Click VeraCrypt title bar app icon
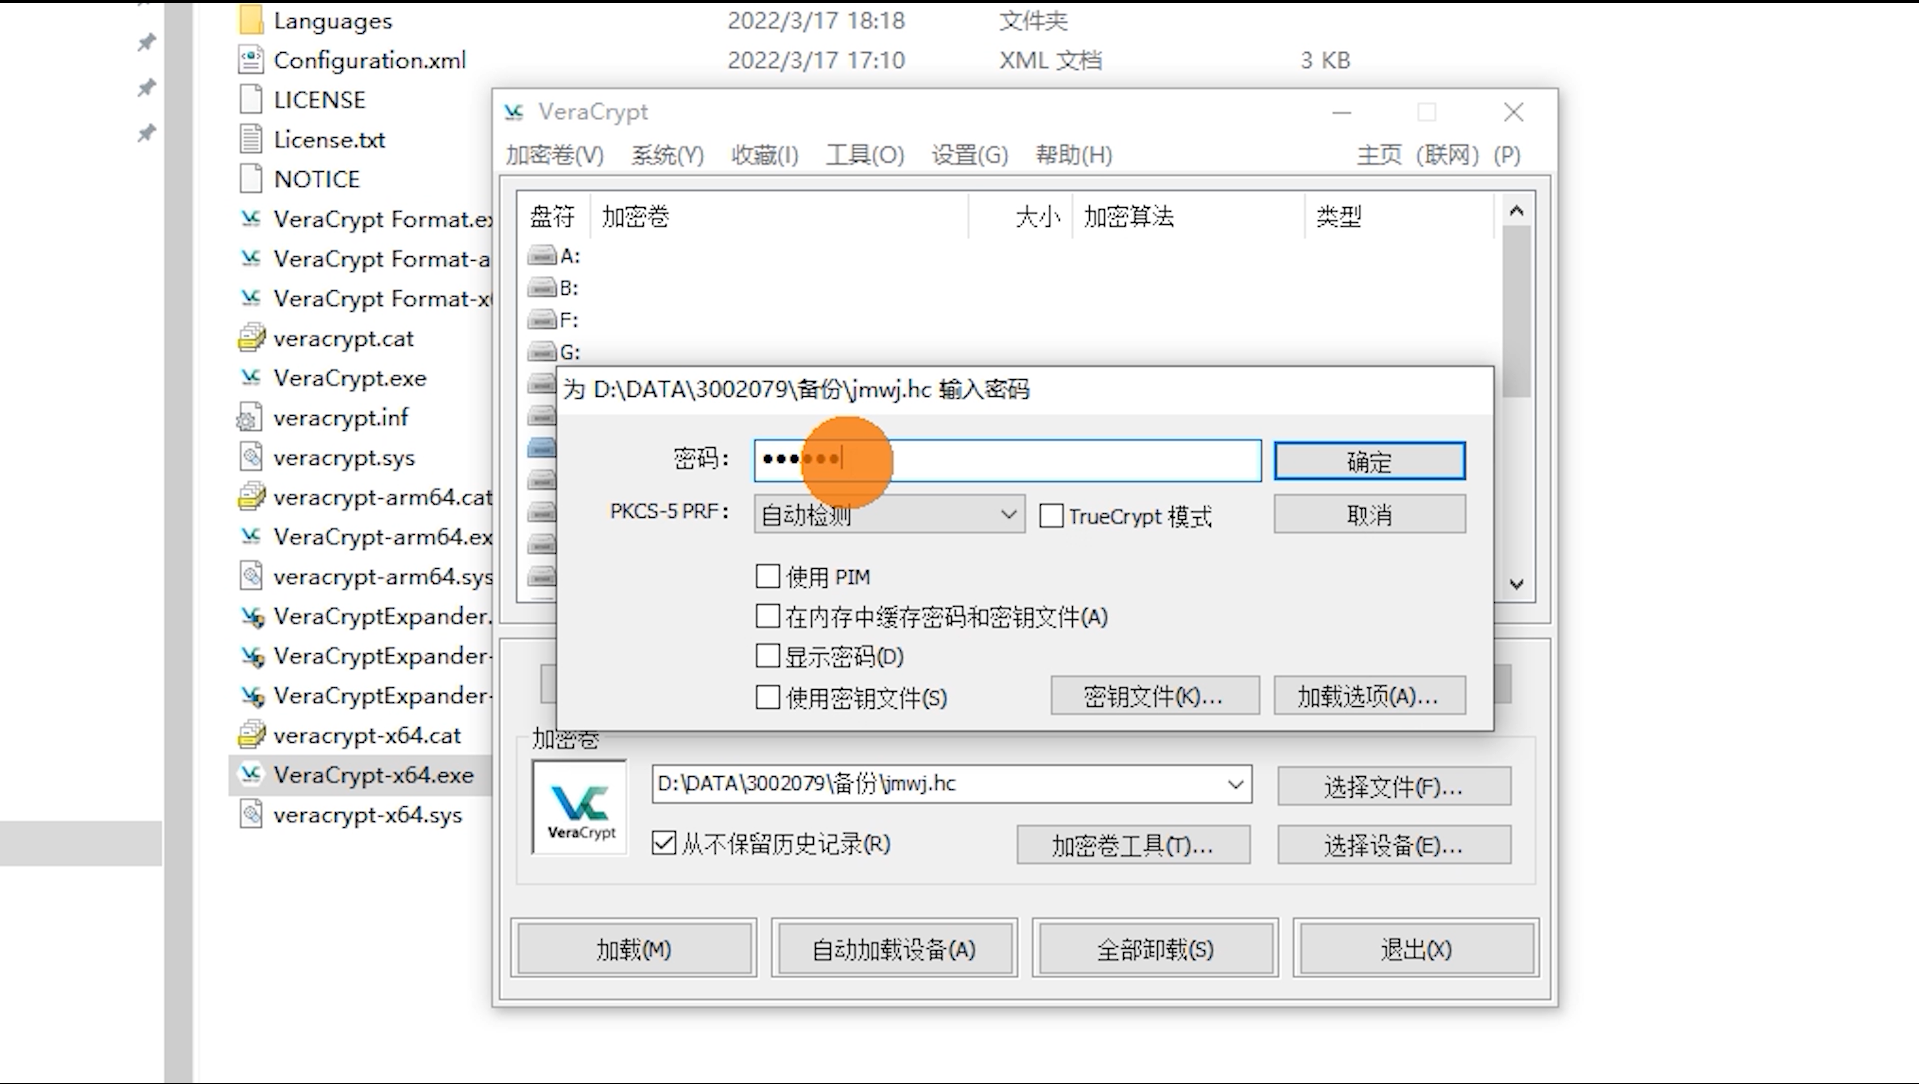 pyautogui.click(x=514, y=112)
